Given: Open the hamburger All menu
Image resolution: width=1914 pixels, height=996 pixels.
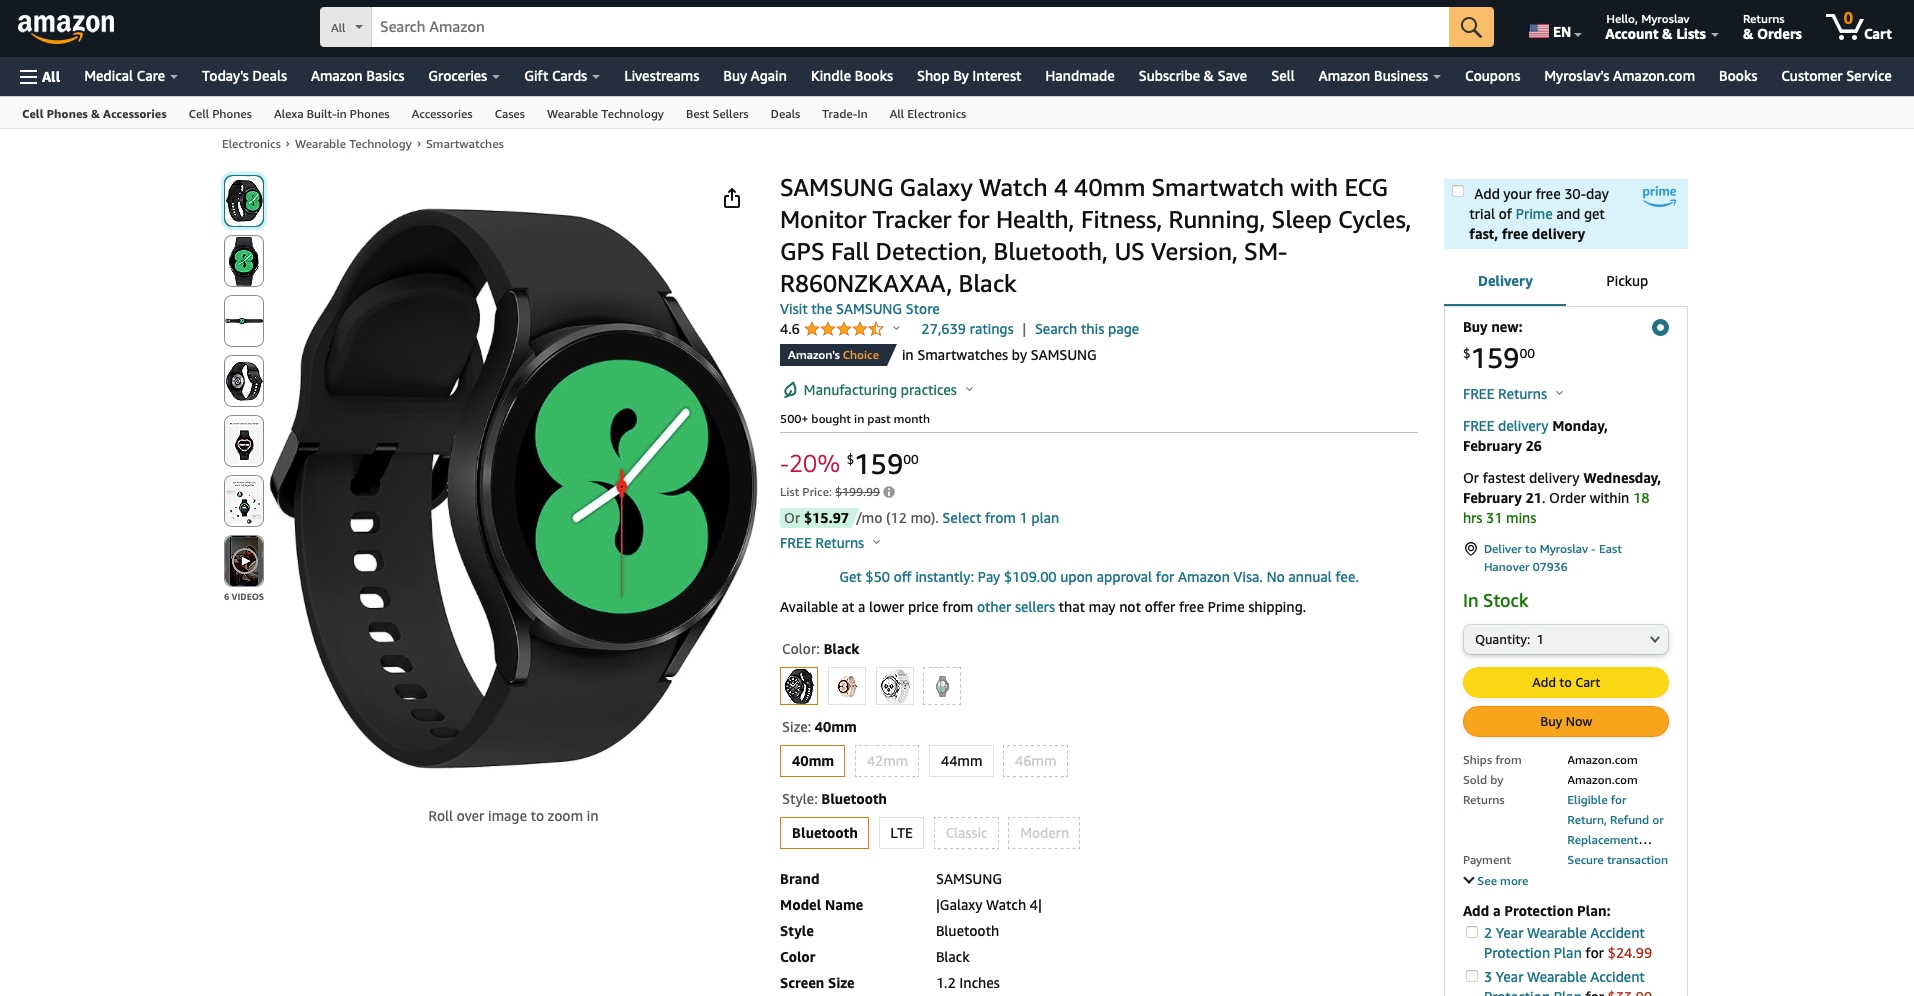Looking at the screenshot, I should point(40,76).
